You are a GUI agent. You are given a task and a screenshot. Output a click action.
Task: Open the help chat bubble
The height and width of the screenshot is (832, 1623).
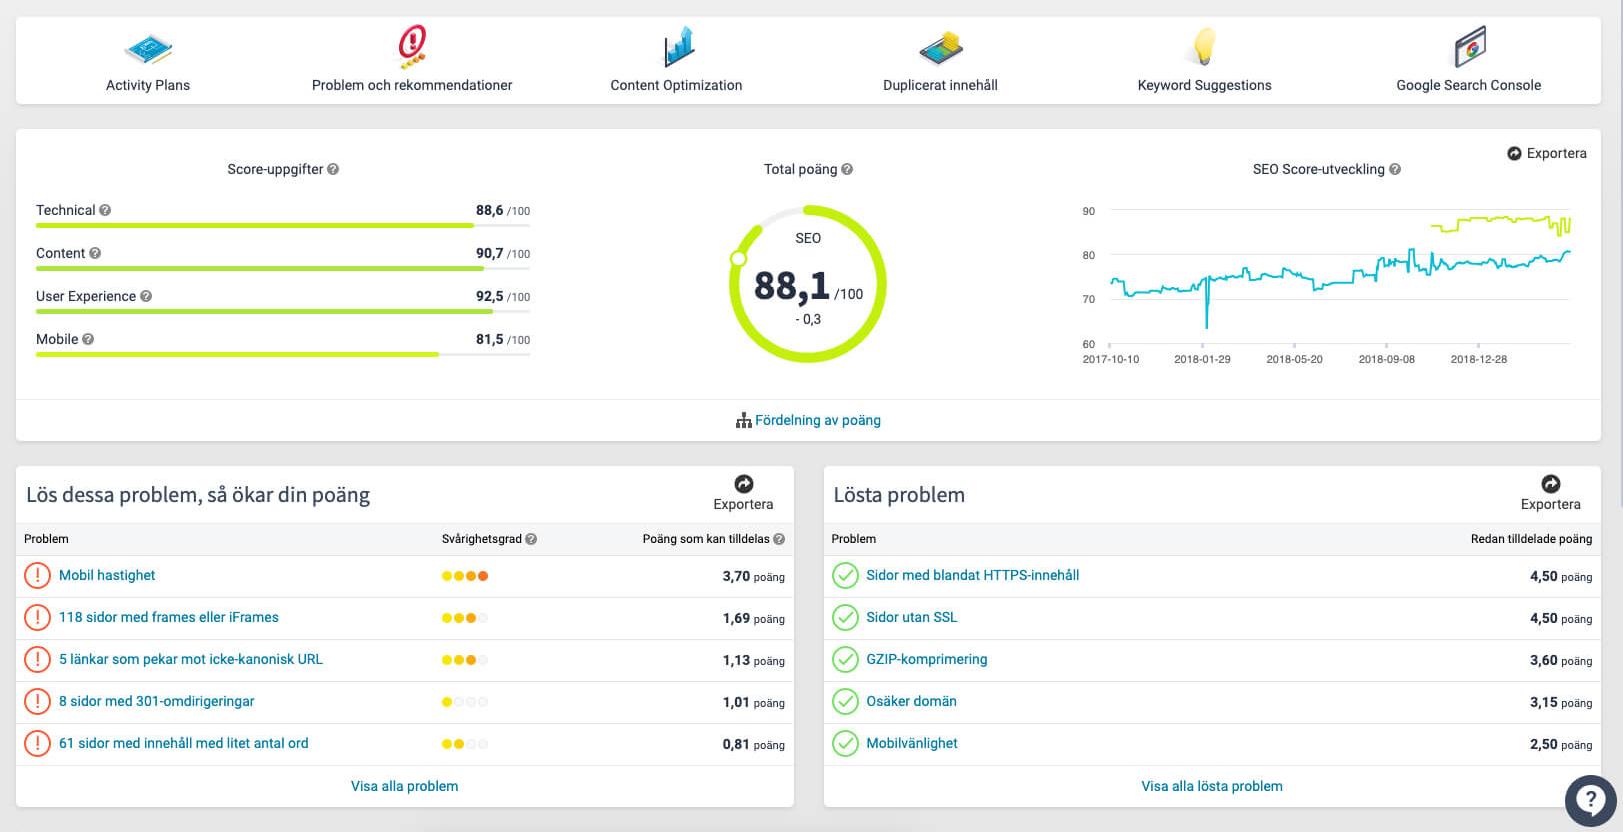(x=1590, y=799)
